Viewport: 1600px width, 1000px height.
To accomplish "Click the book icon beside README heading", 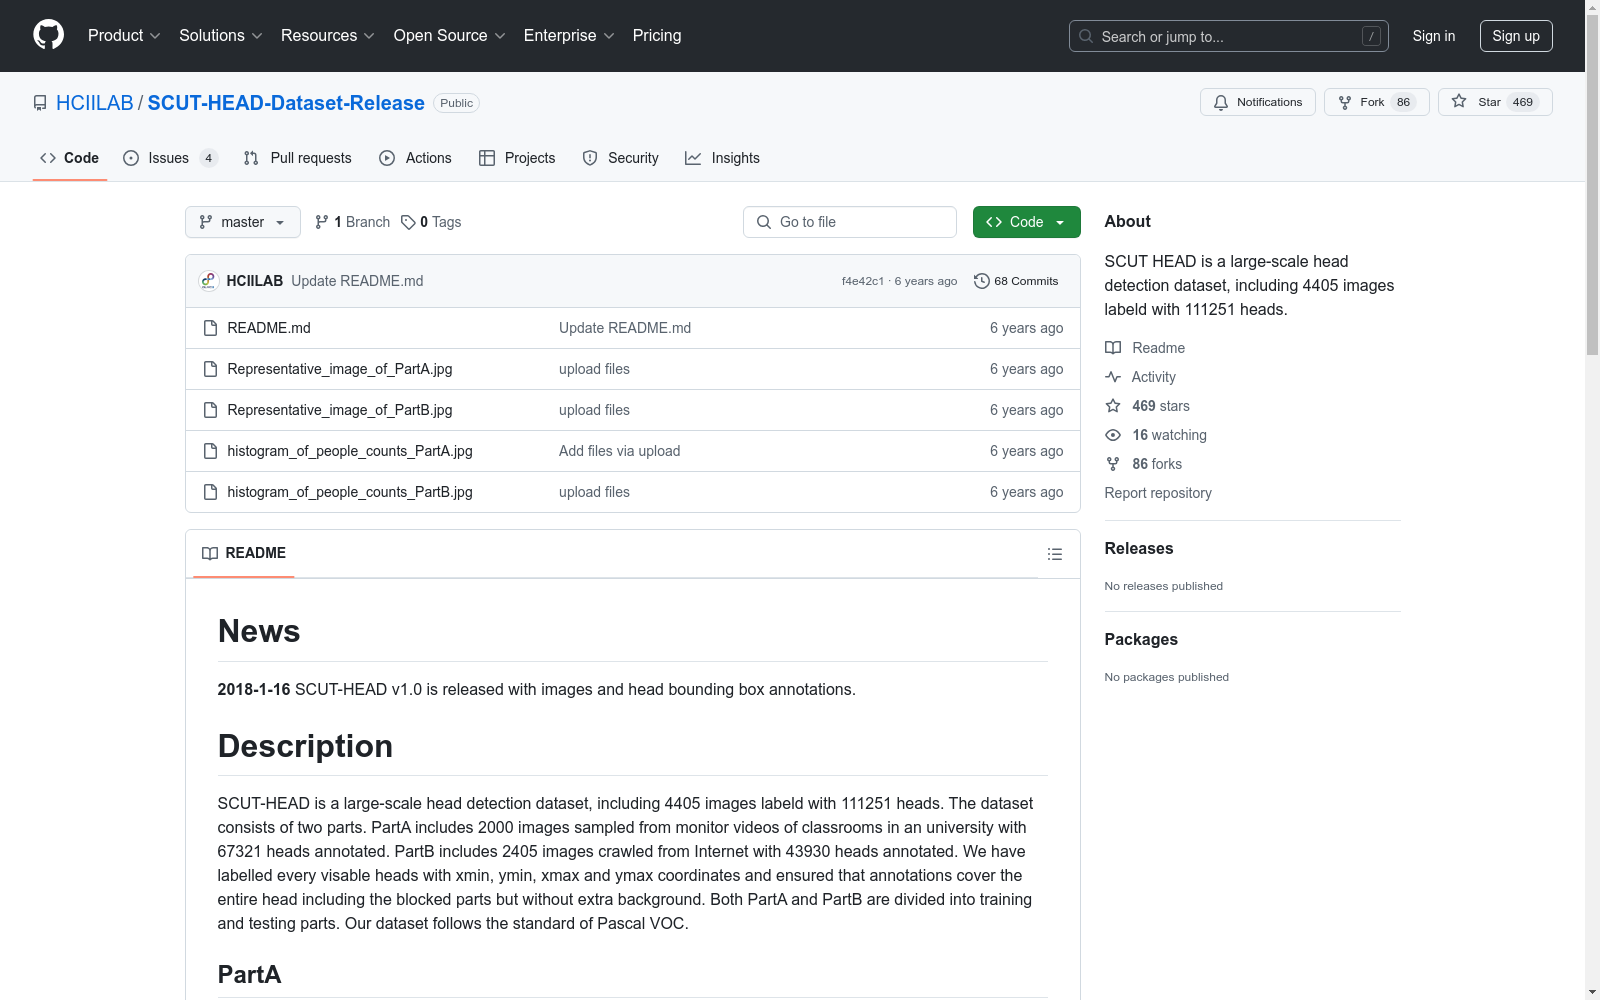I will (x=210, y=553).
